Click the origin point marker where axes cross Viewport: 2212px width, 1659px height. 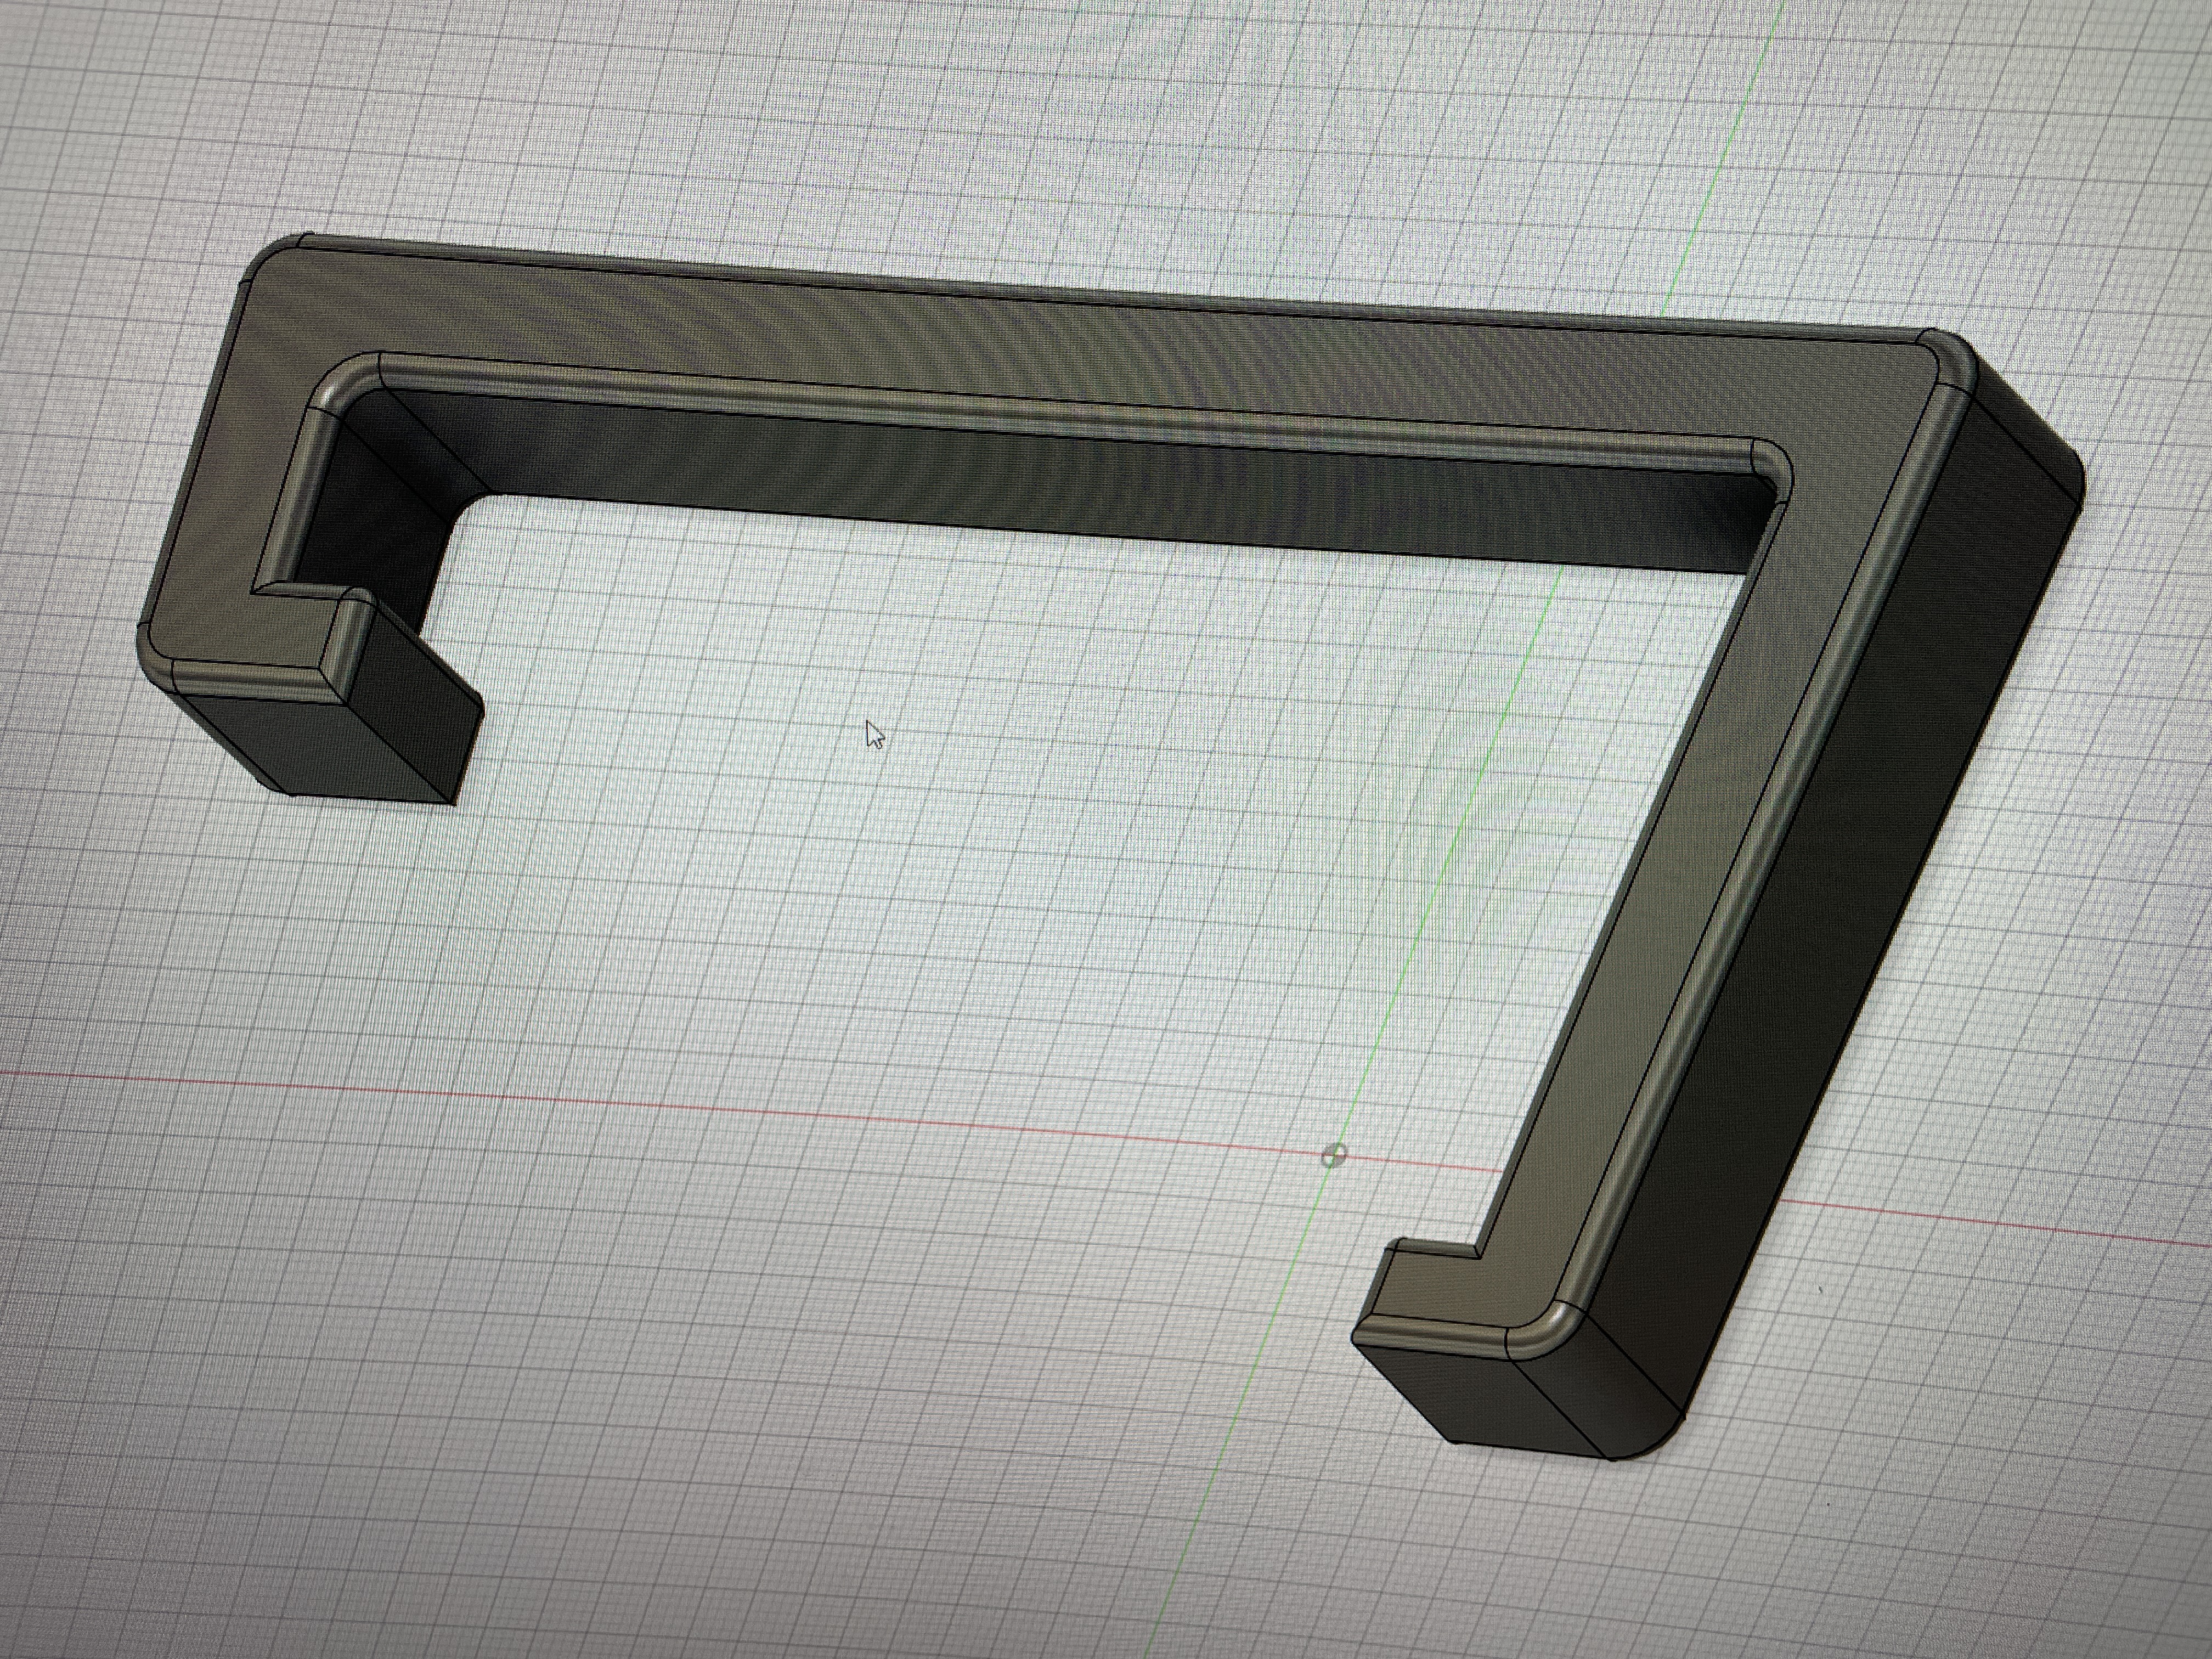pyautogui.click(x=1333, y=1157)
